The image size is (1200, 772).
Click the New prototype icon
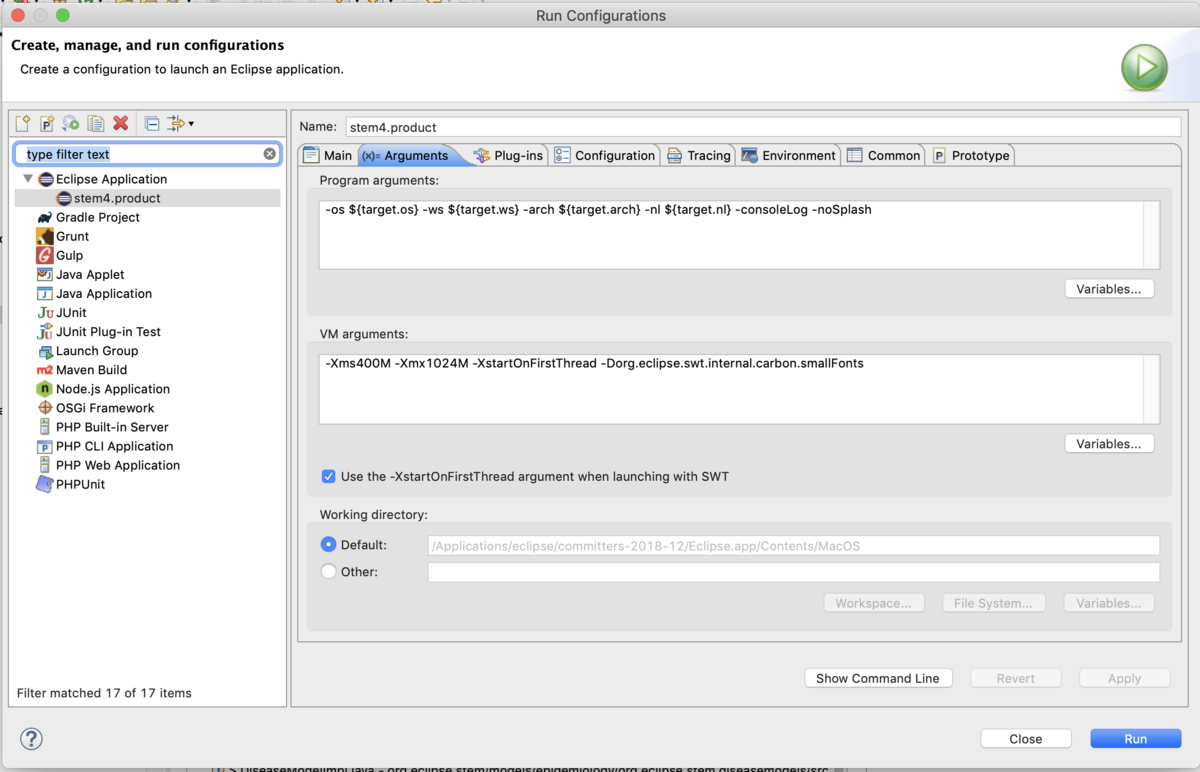pyautogui.click(x=47, y=124)
